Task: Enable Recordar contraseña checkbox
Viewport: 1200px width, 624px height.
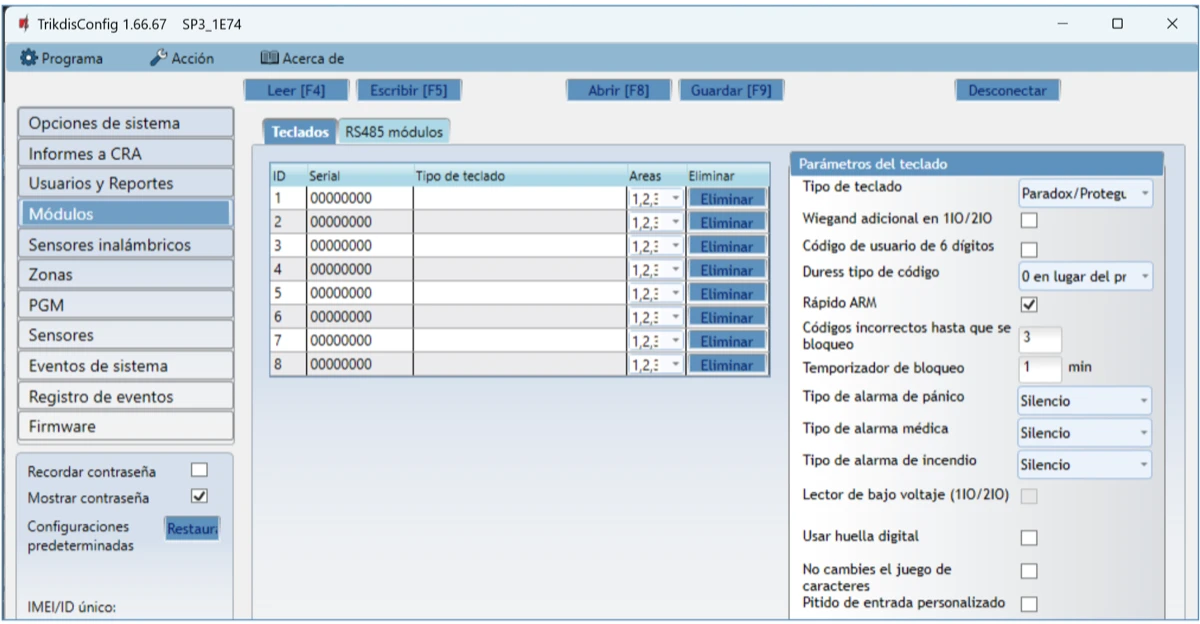Action: pos(199,470)
